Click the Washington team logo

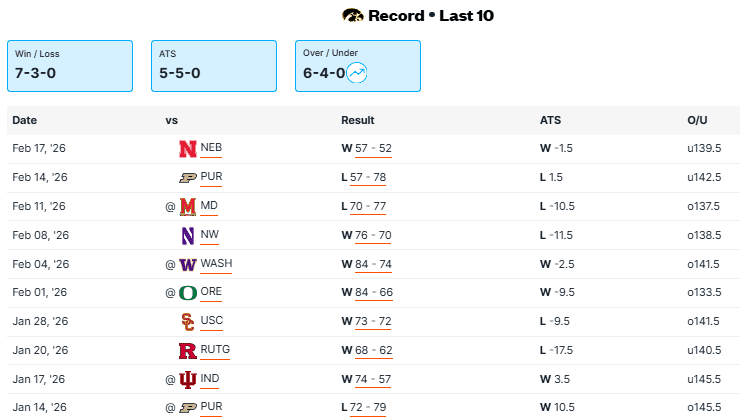tap(187, 265)
